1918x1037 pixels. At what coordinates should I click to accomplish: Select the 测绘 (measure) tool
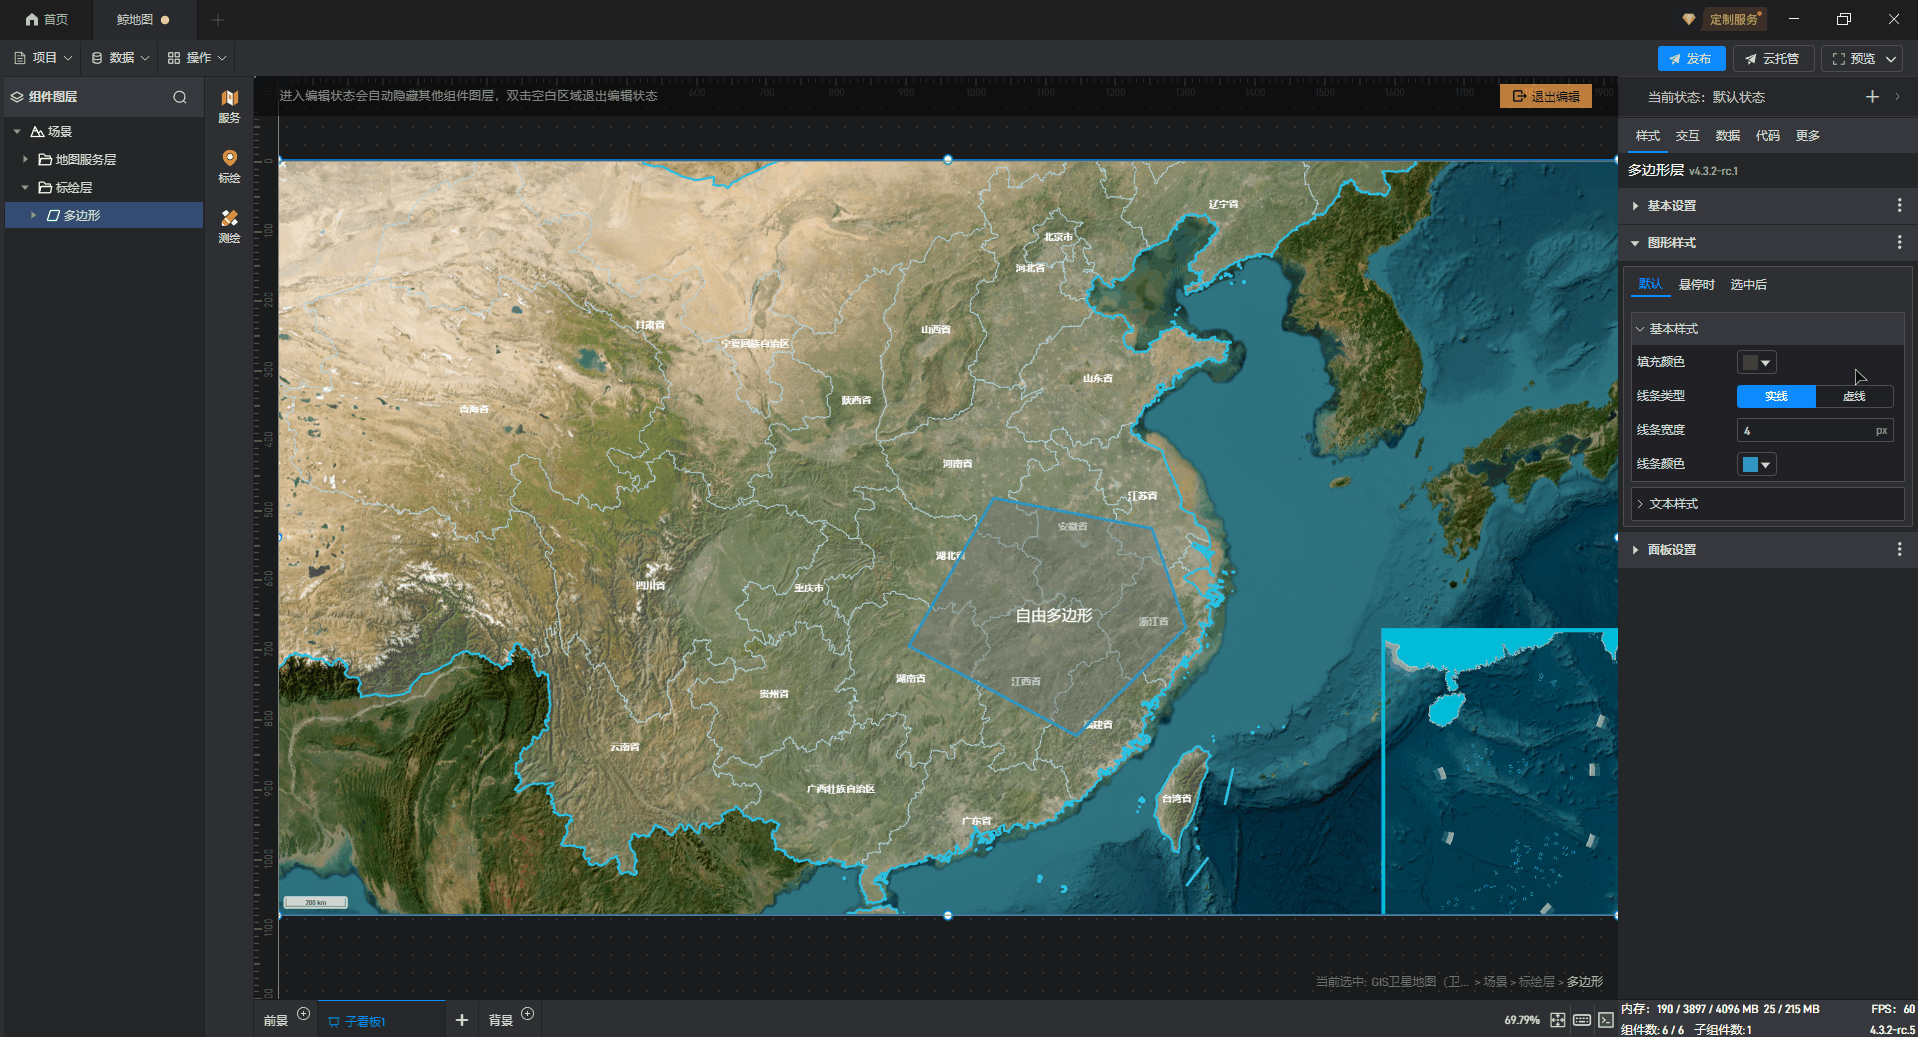[229, 226]
